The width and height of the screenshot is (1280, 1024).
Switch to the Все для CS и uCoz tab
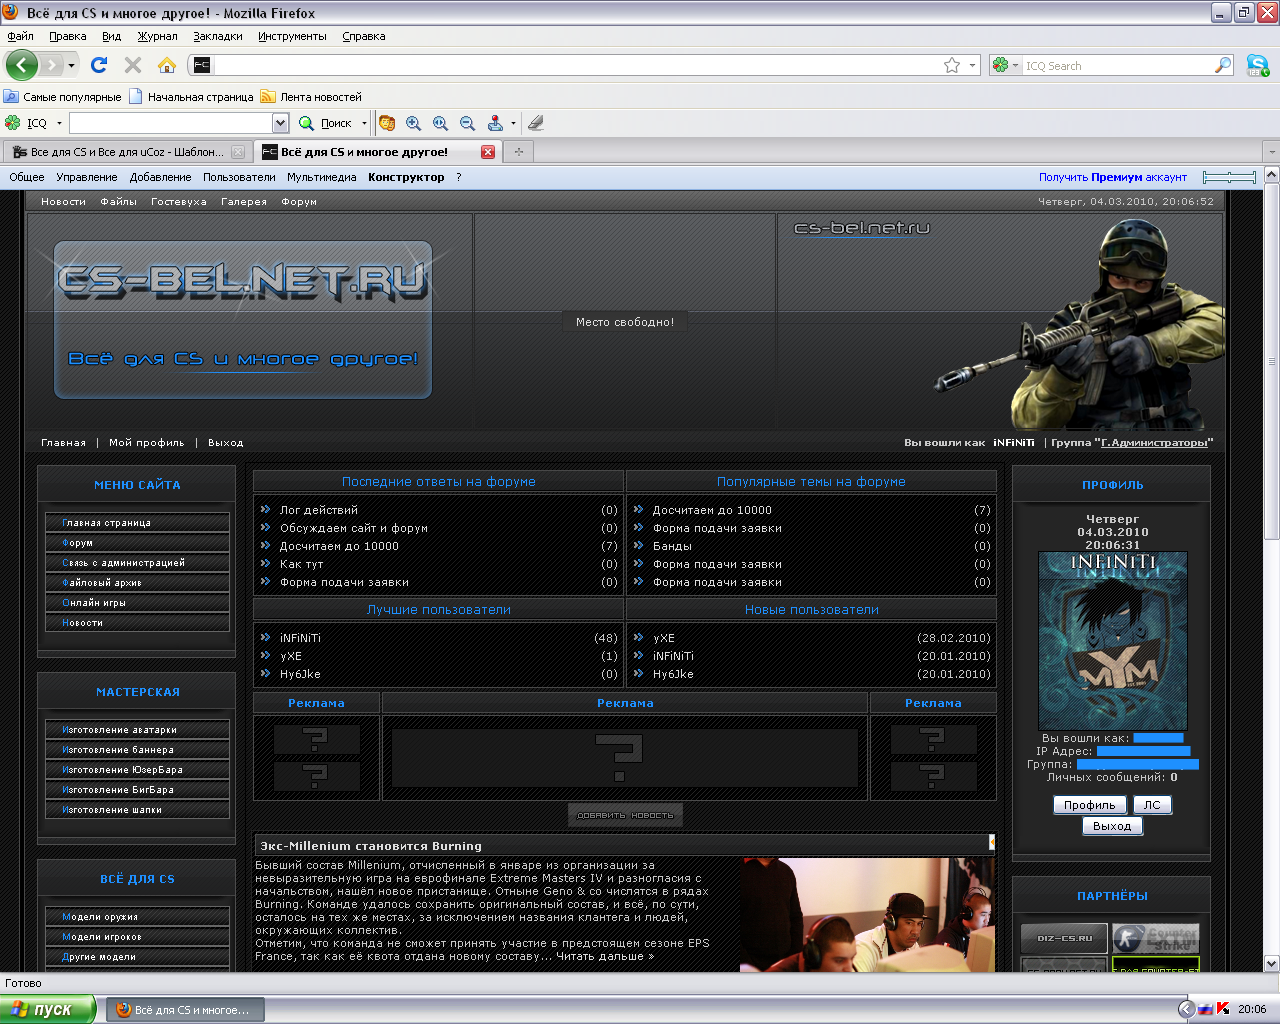coord(125,152)
